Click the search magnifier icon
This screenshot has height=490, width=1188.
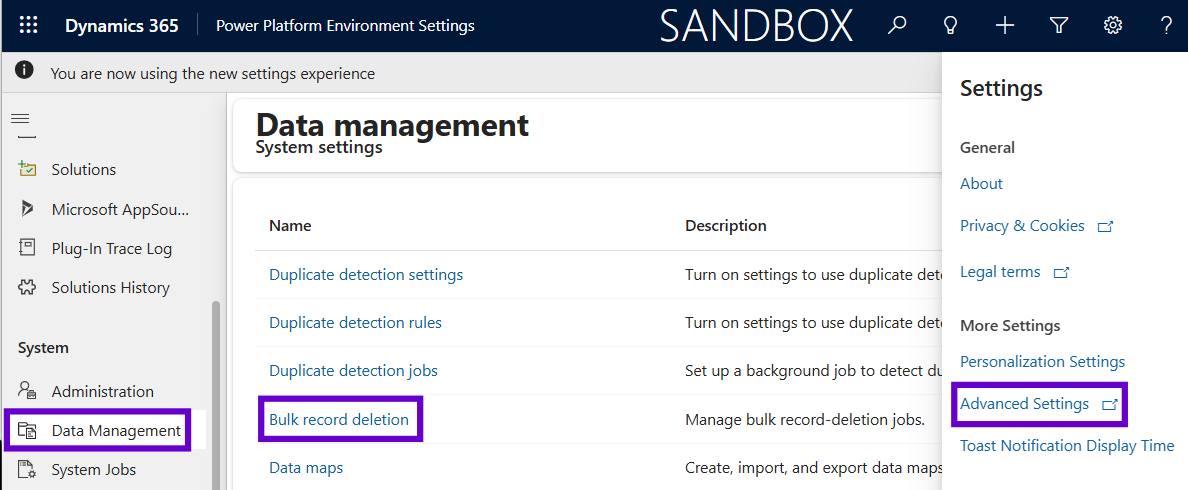coord(896,26)
